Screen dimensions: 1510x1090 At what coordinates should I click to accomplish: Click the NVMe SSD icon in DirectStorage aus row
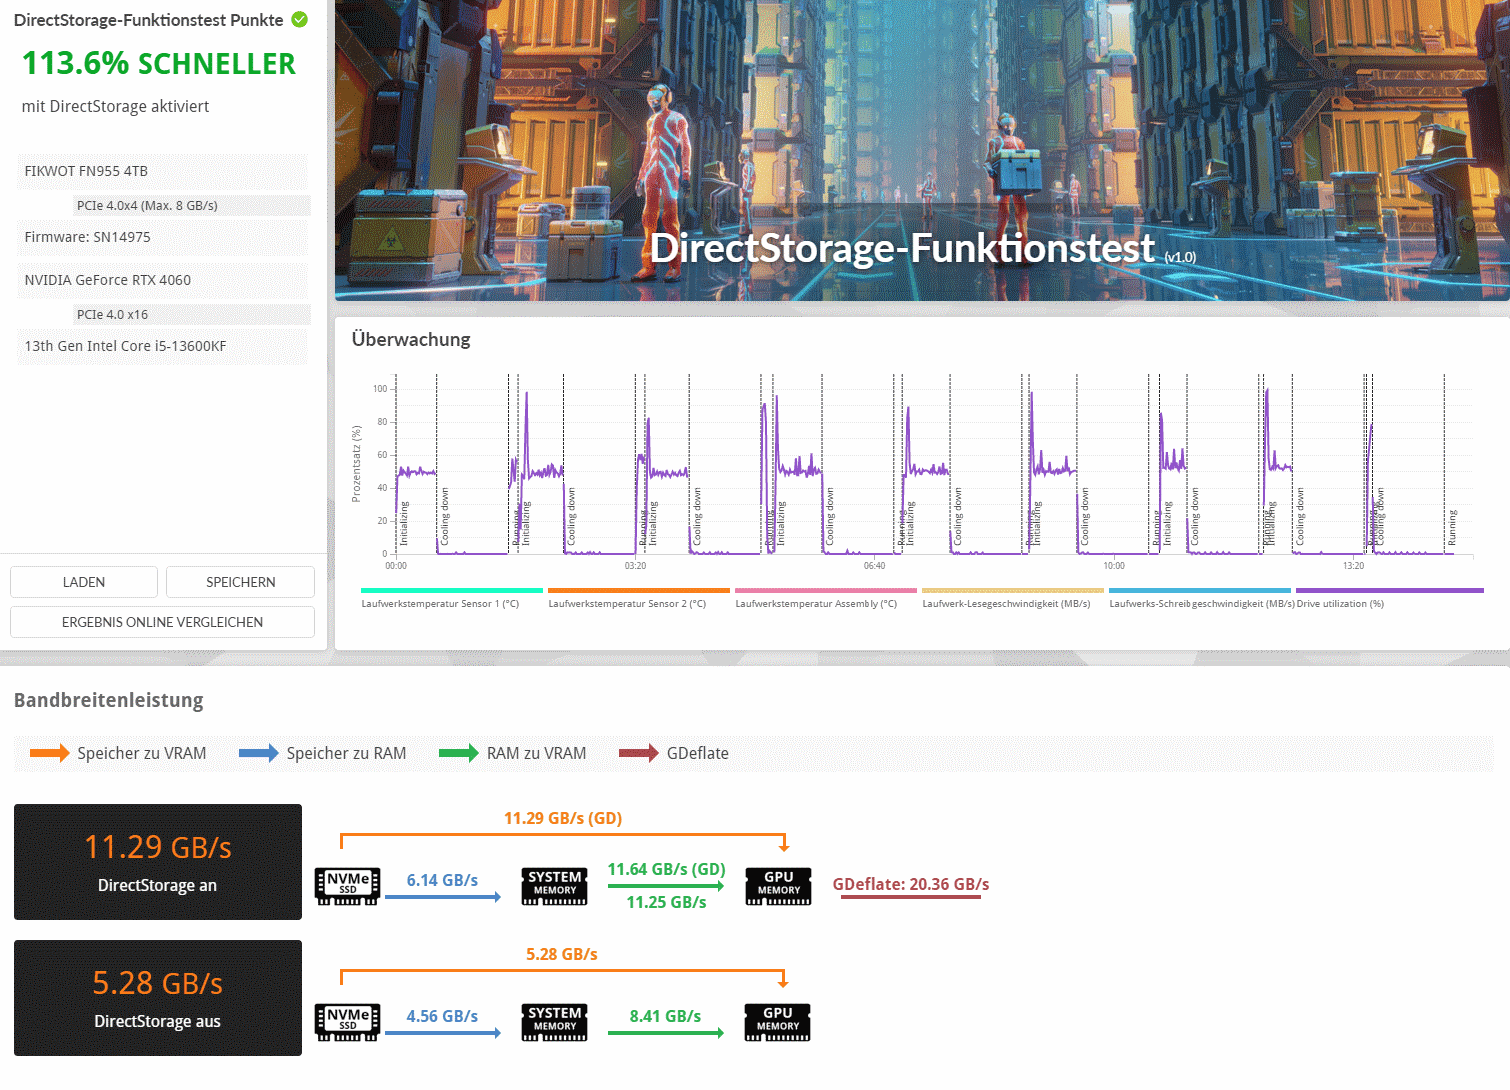click(x=347, y=1022)
